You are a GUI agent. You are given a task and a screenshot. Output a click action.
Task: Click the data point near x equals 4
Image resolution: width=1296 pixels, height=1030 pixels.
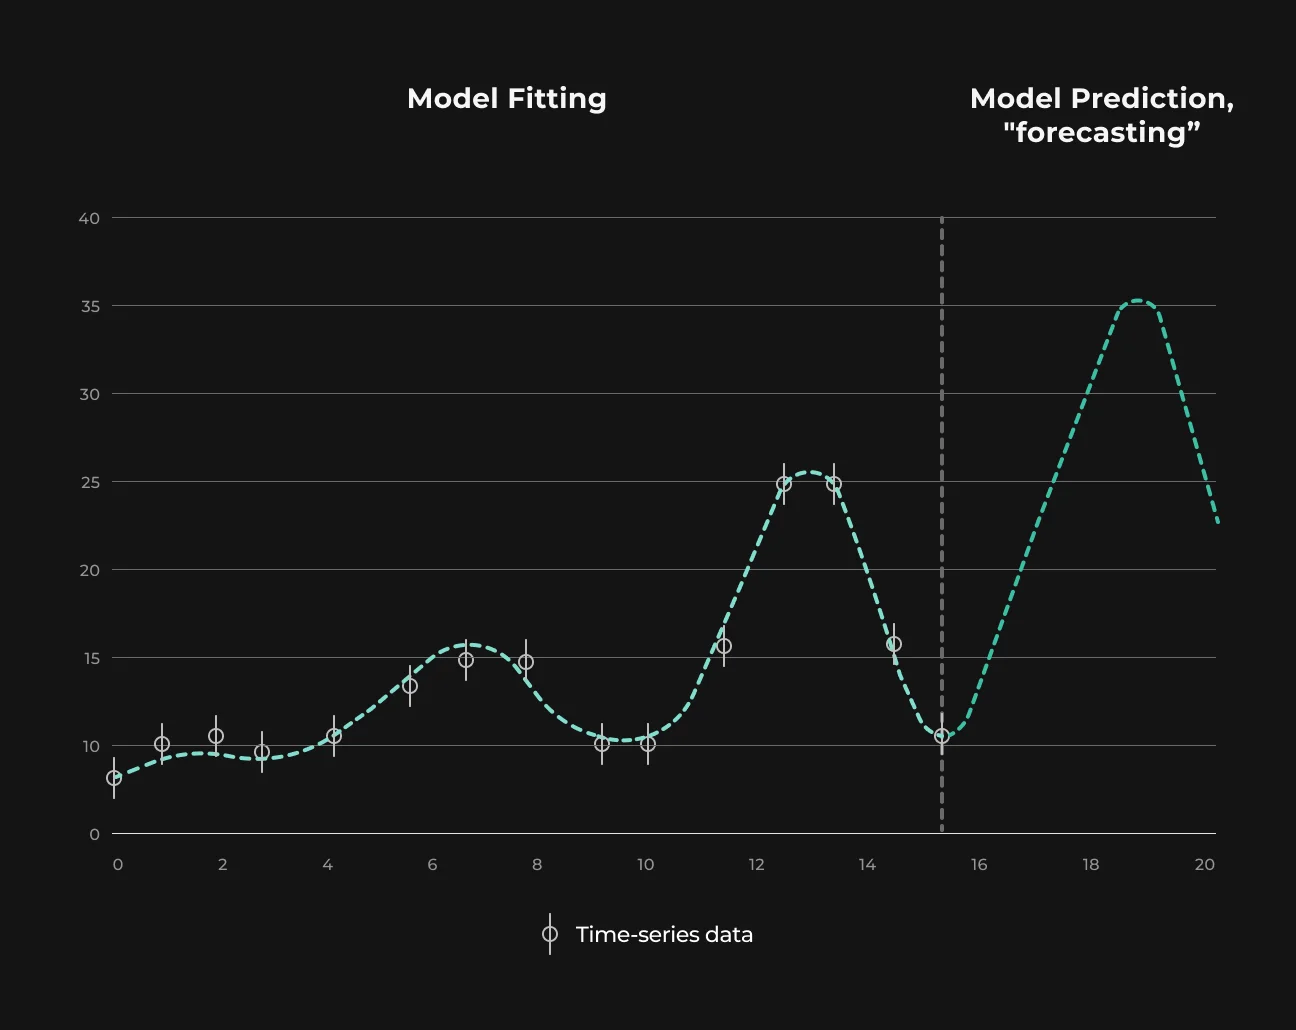[x=334, y=736]
